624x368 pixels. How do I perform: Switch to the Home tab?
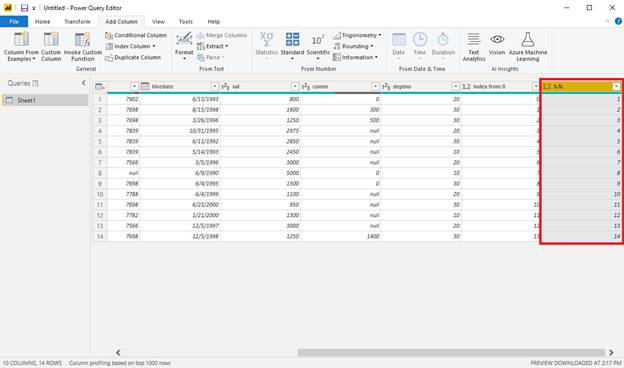[43, 21]
